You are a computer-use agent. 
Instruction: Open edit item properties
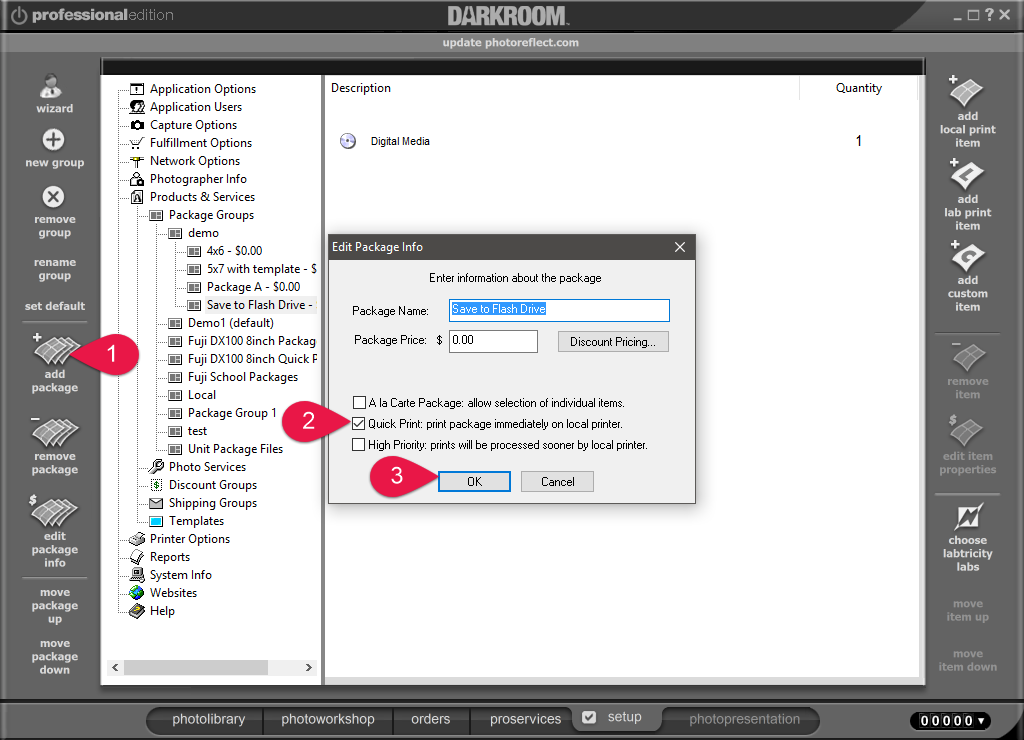967,445
